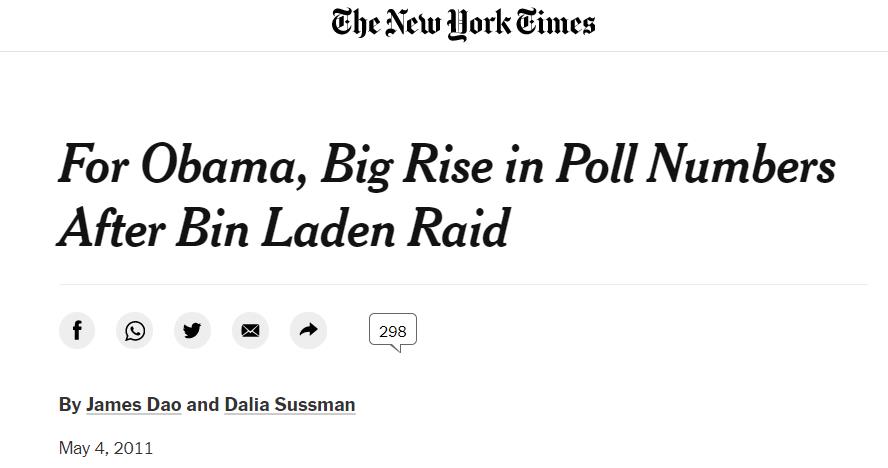The image size is (888, 468).
Task: Click the May 4, 2011 publication date
Action: (x=106, y=448)
